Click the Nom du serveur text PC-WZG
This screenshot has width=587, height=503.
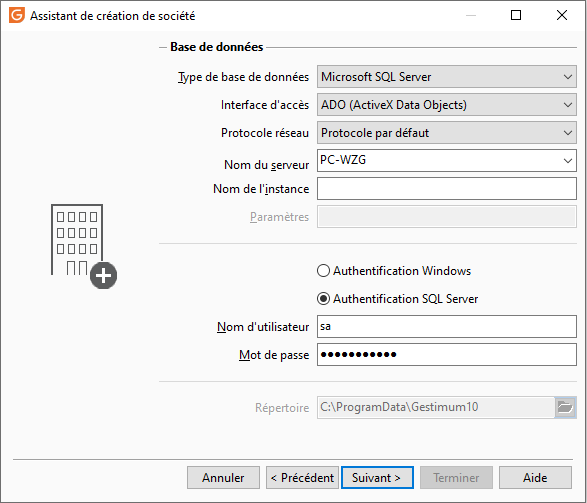pos(343,160)
